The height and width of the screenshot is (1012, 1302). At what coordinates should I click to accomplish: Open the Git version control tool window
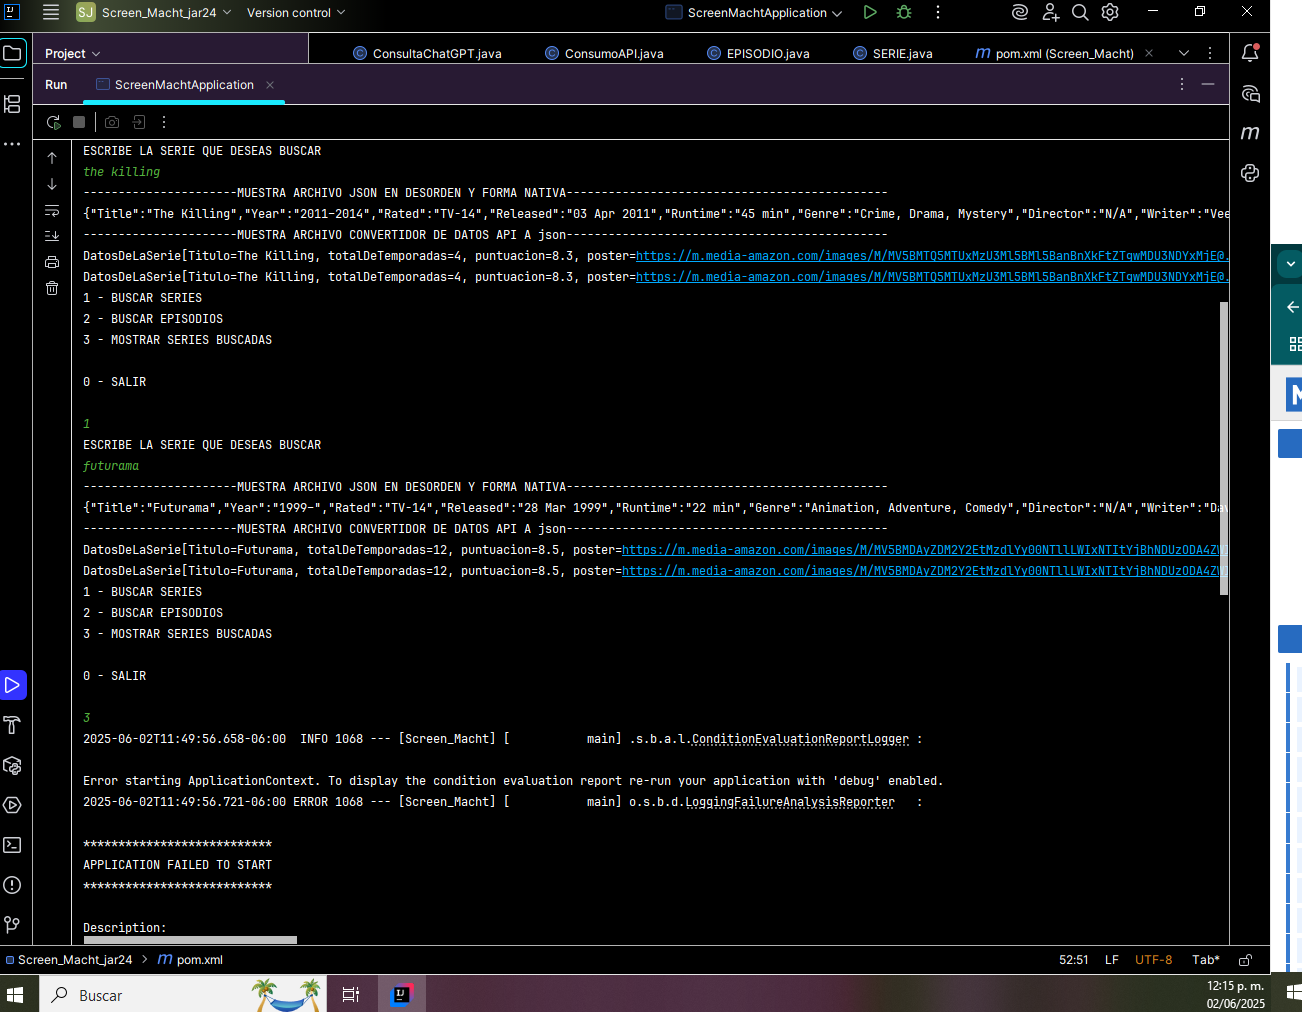click(12, 925)
